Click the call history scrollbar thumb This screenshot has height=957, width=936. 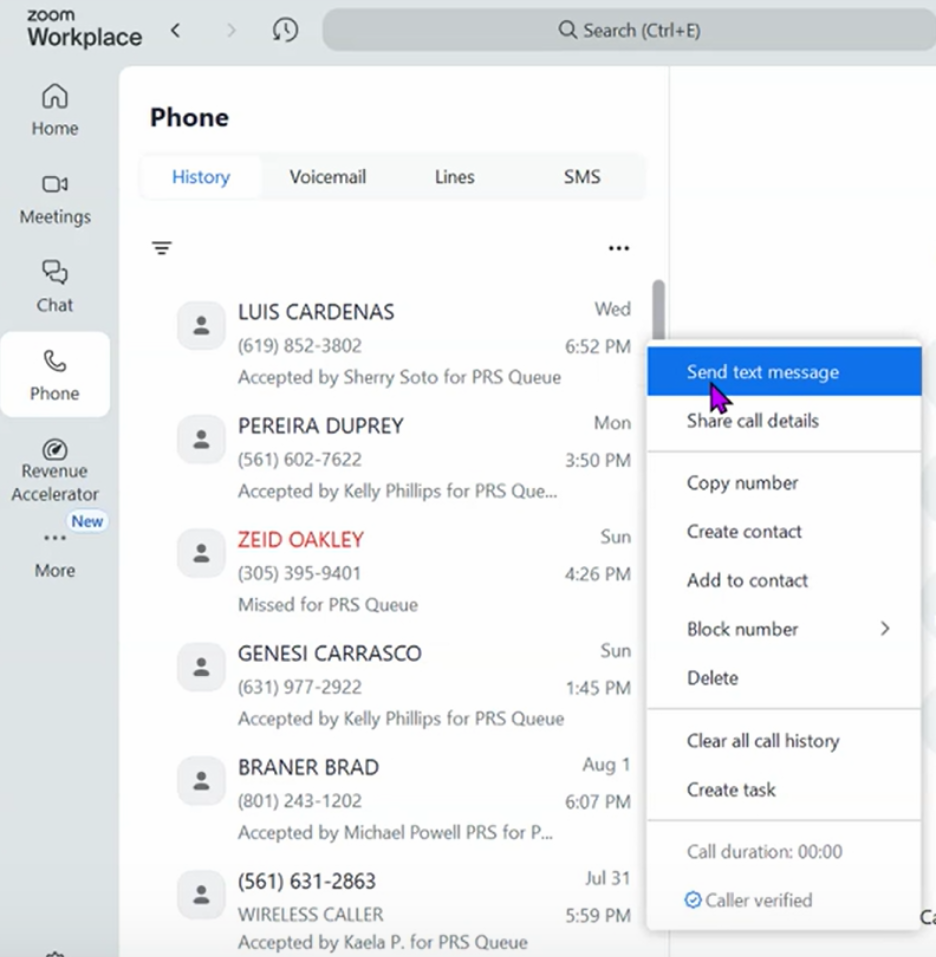658,309
